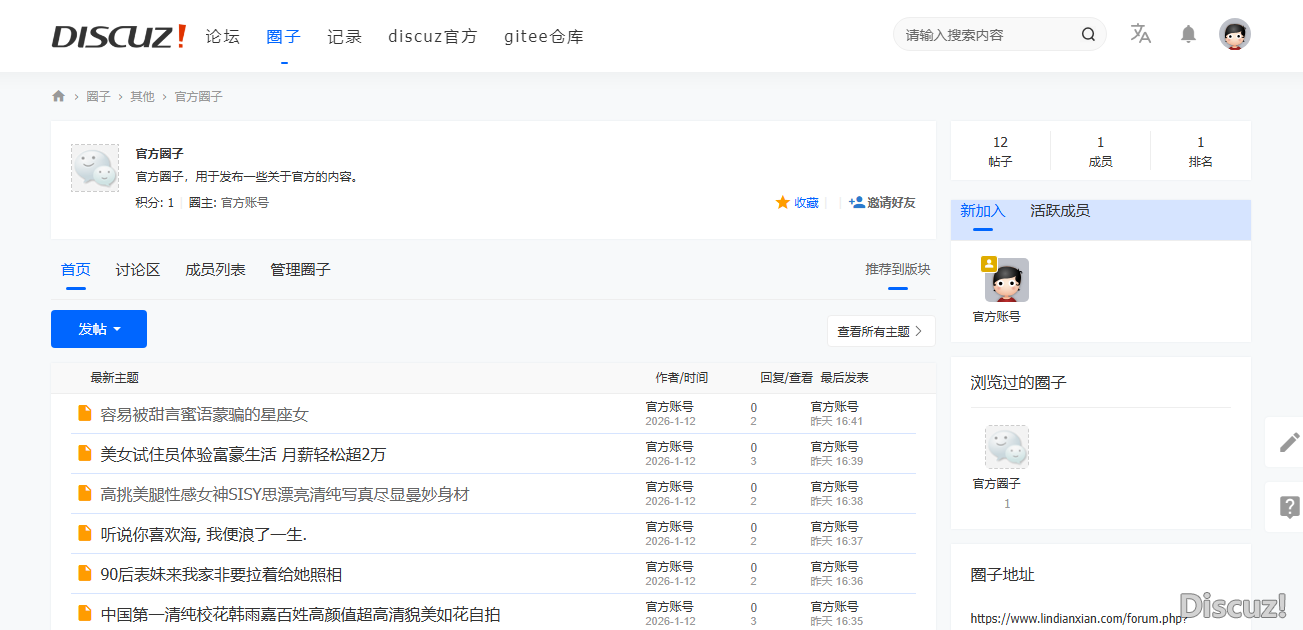1303x630 pixels.
Task: Open the 发帖 dropdown button
Action: [x=99, y=329]
